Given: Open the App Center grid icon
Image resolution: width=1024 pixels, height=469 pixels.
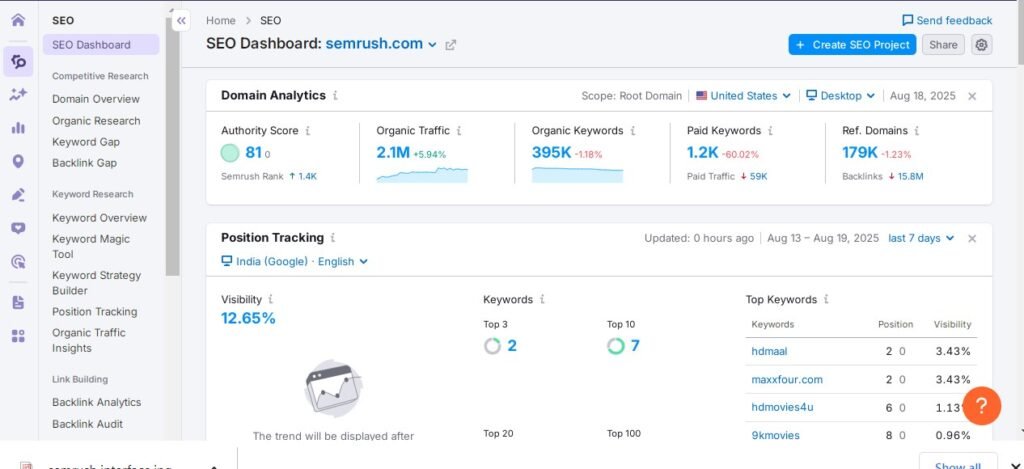Looking at the screenshot, I should tap(18, 336).
